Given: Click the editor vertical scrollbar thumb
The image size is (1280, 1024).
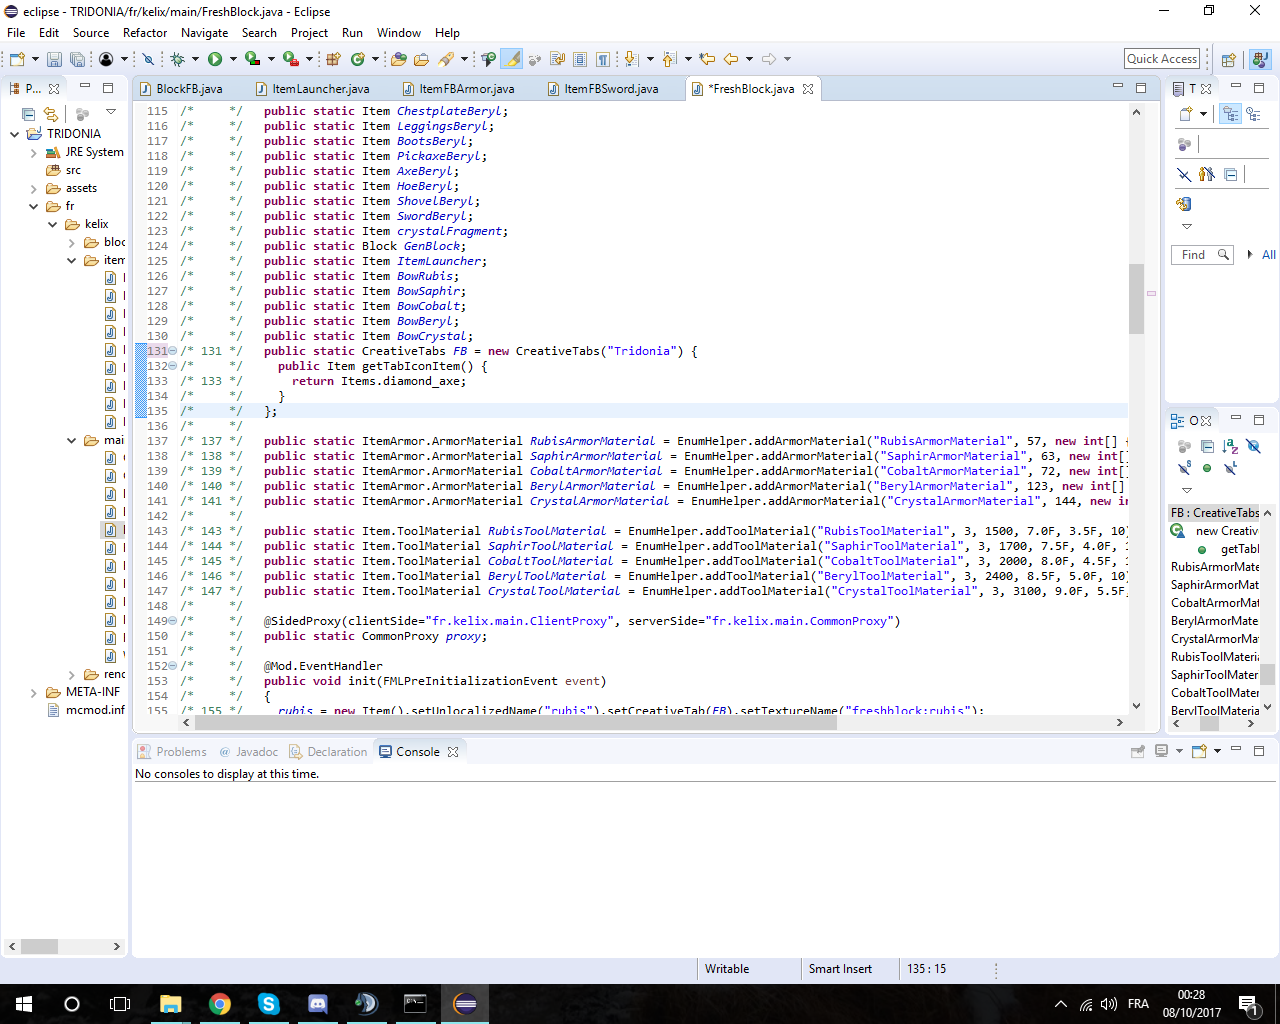Looking at the screenshot, I should pos(1136,298).
